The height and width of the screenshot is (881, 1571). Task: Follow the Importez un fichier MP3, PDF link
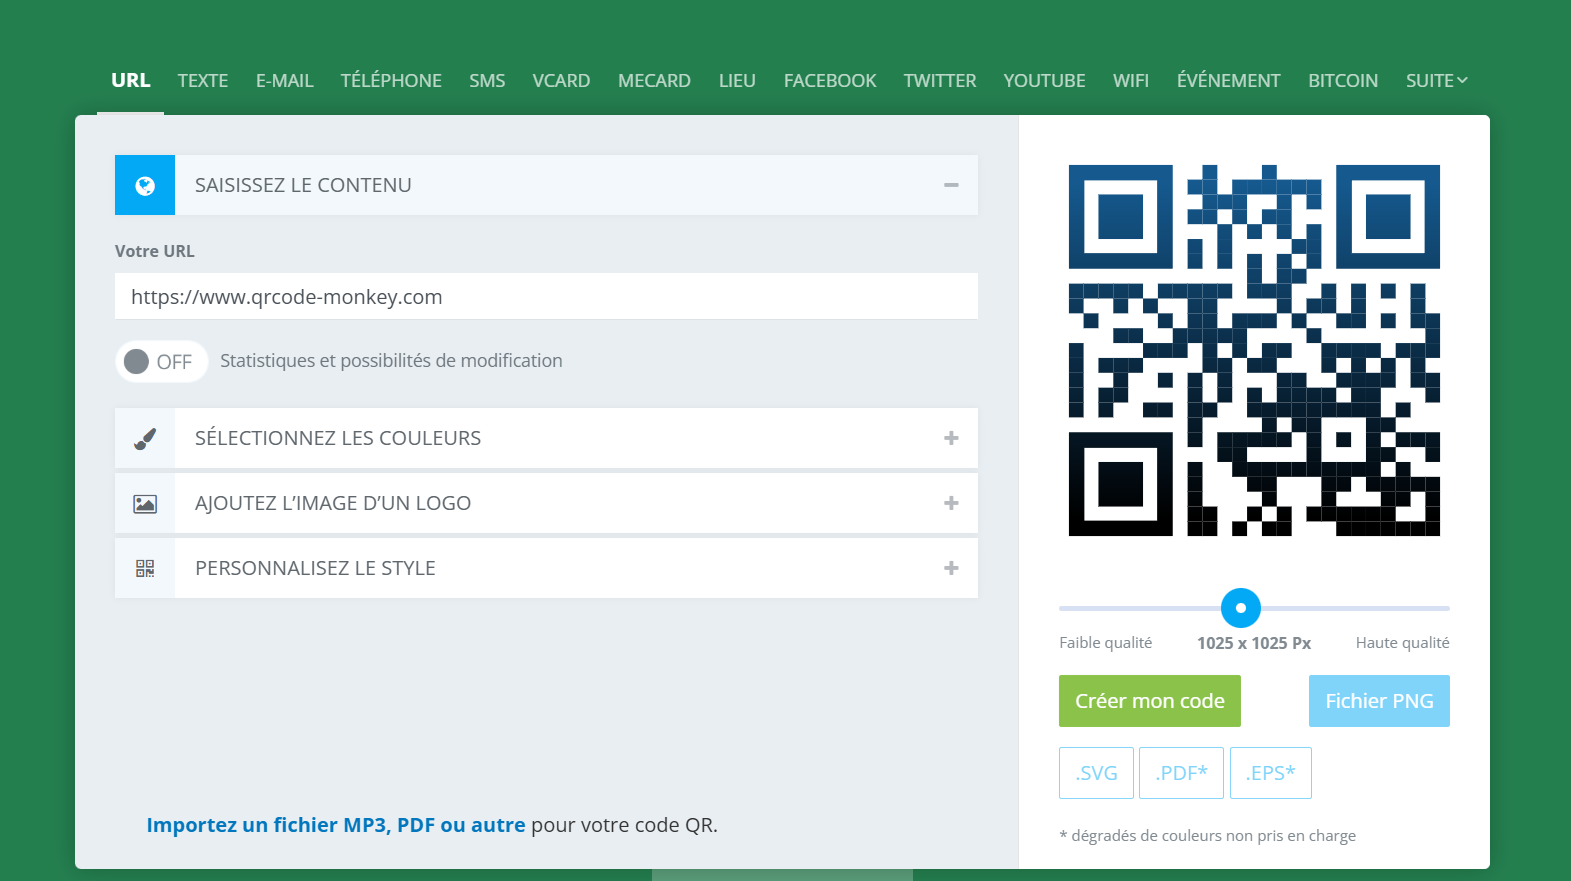[335, 825]
